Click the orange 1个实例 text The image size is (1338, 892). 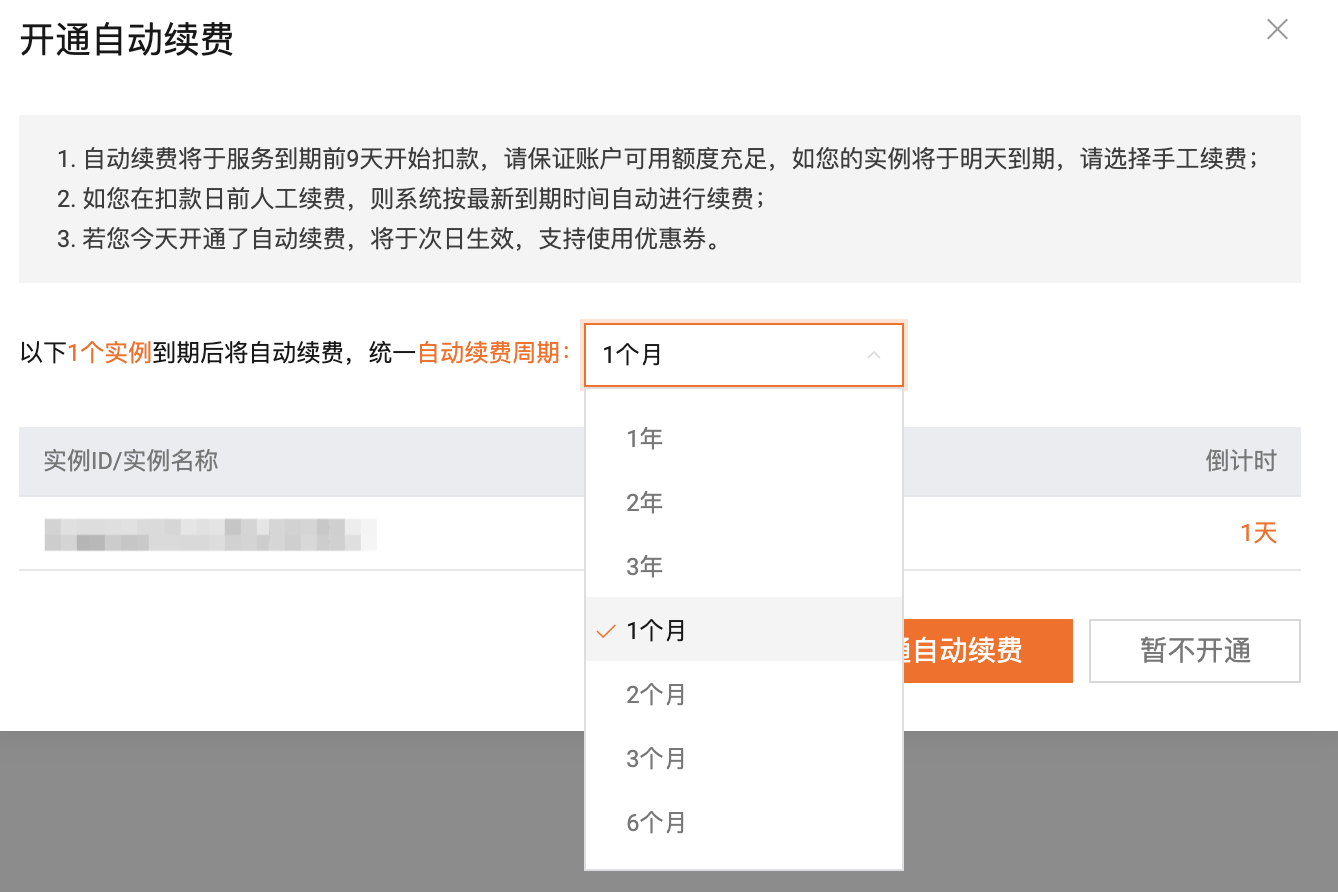tap(109, 353)
